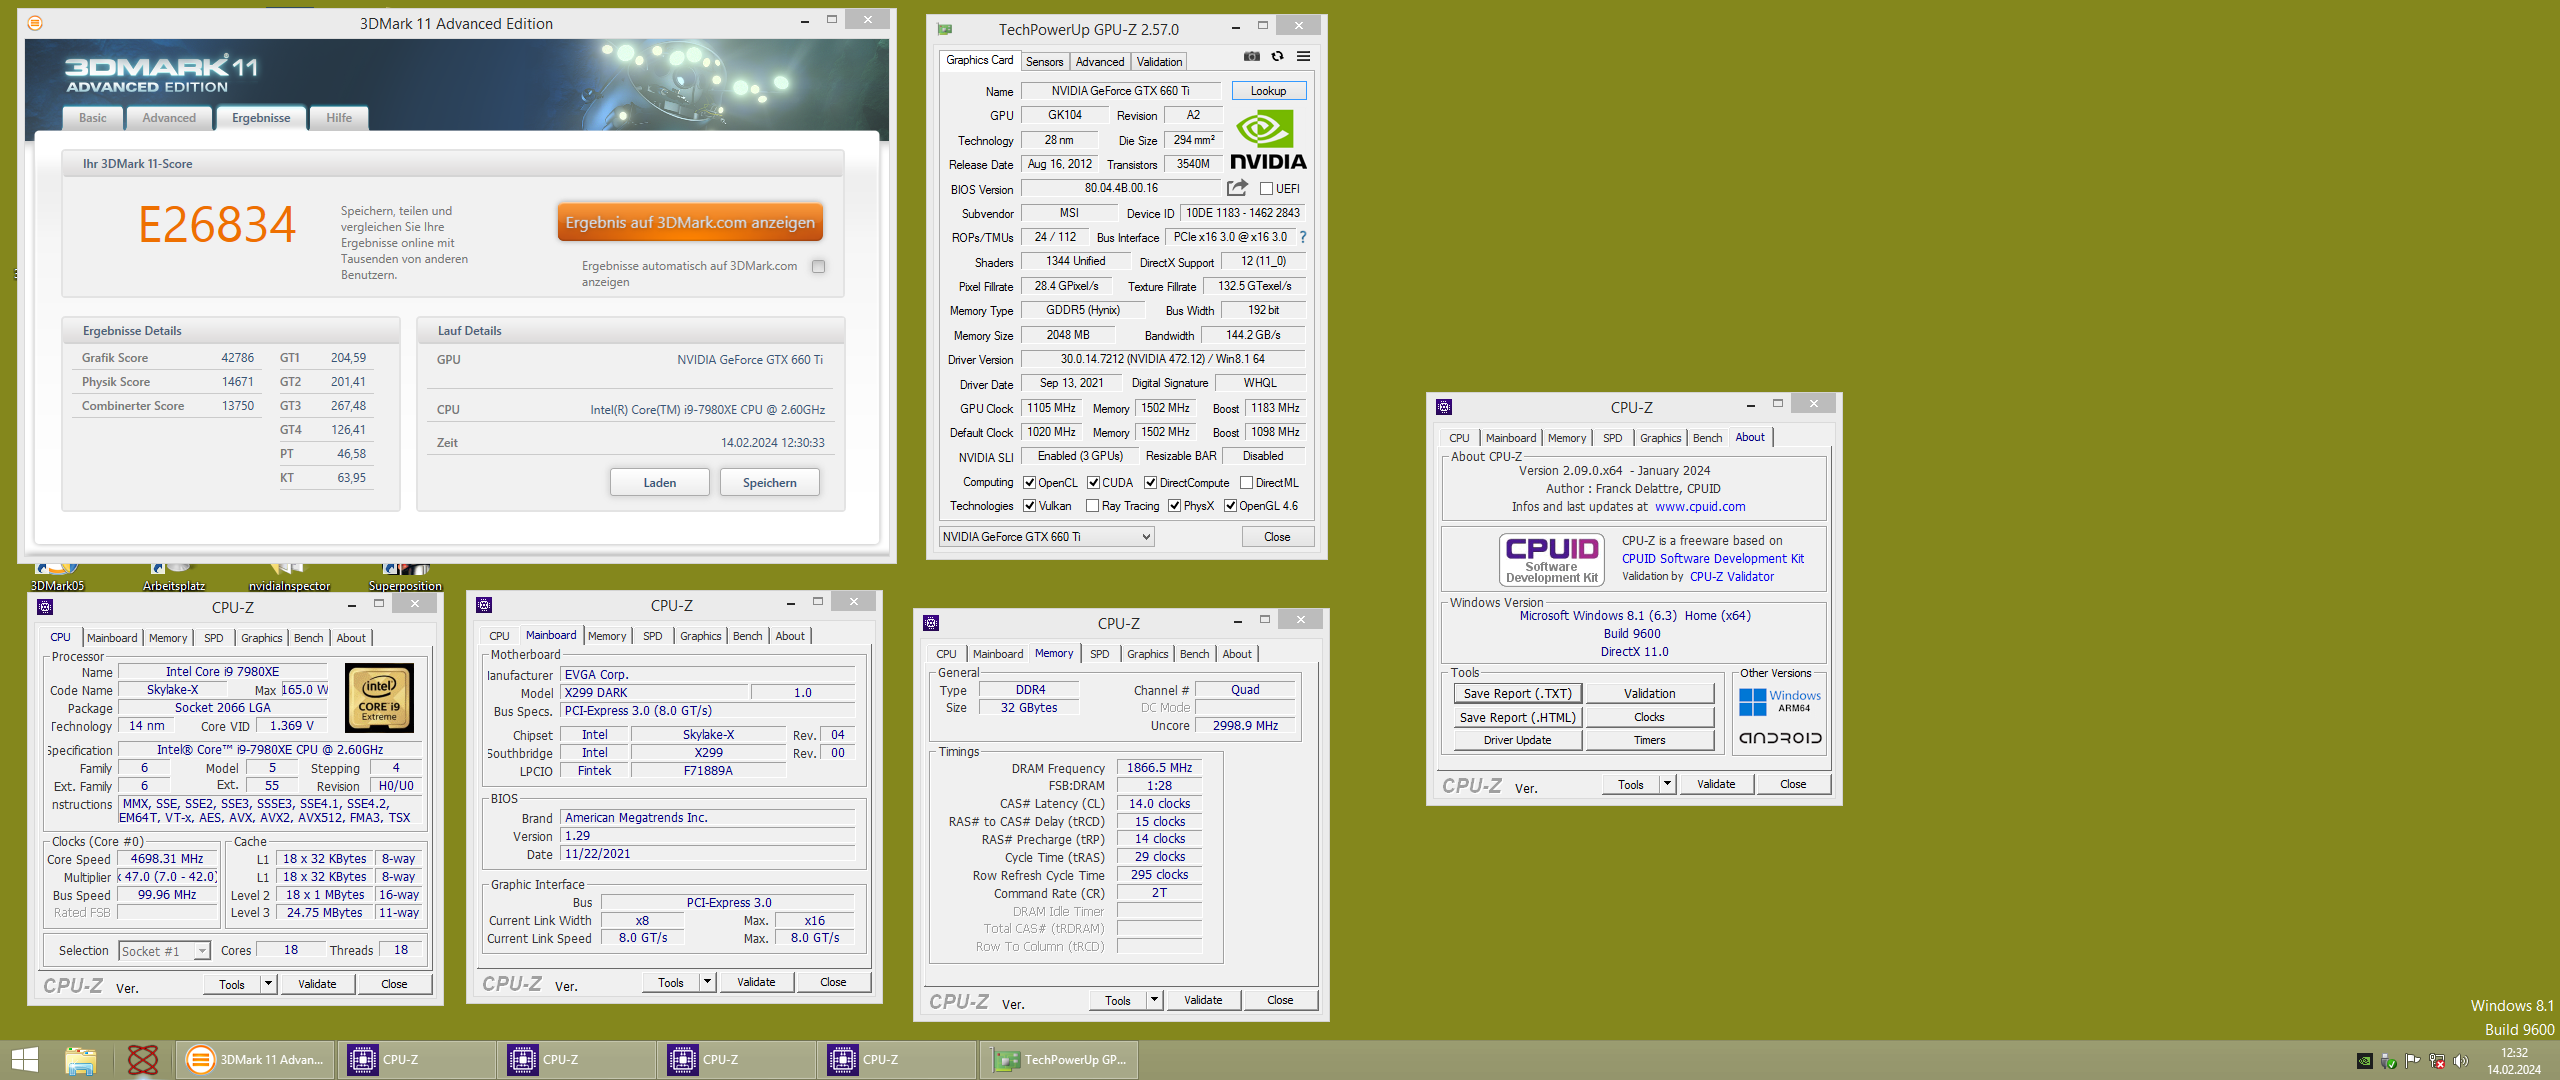Toggle the CUDA checkbox
The image size is (2560, 1080).
coord(1093,482)
